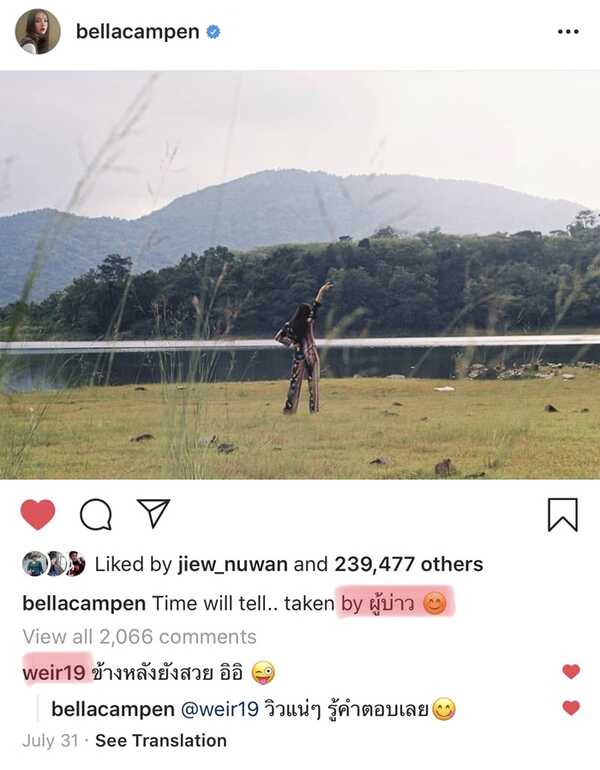Image resolution: width=600 pixels, height=770 pixels.
Task: Open the @weir19 mention in reply
Action: point(219,710)
